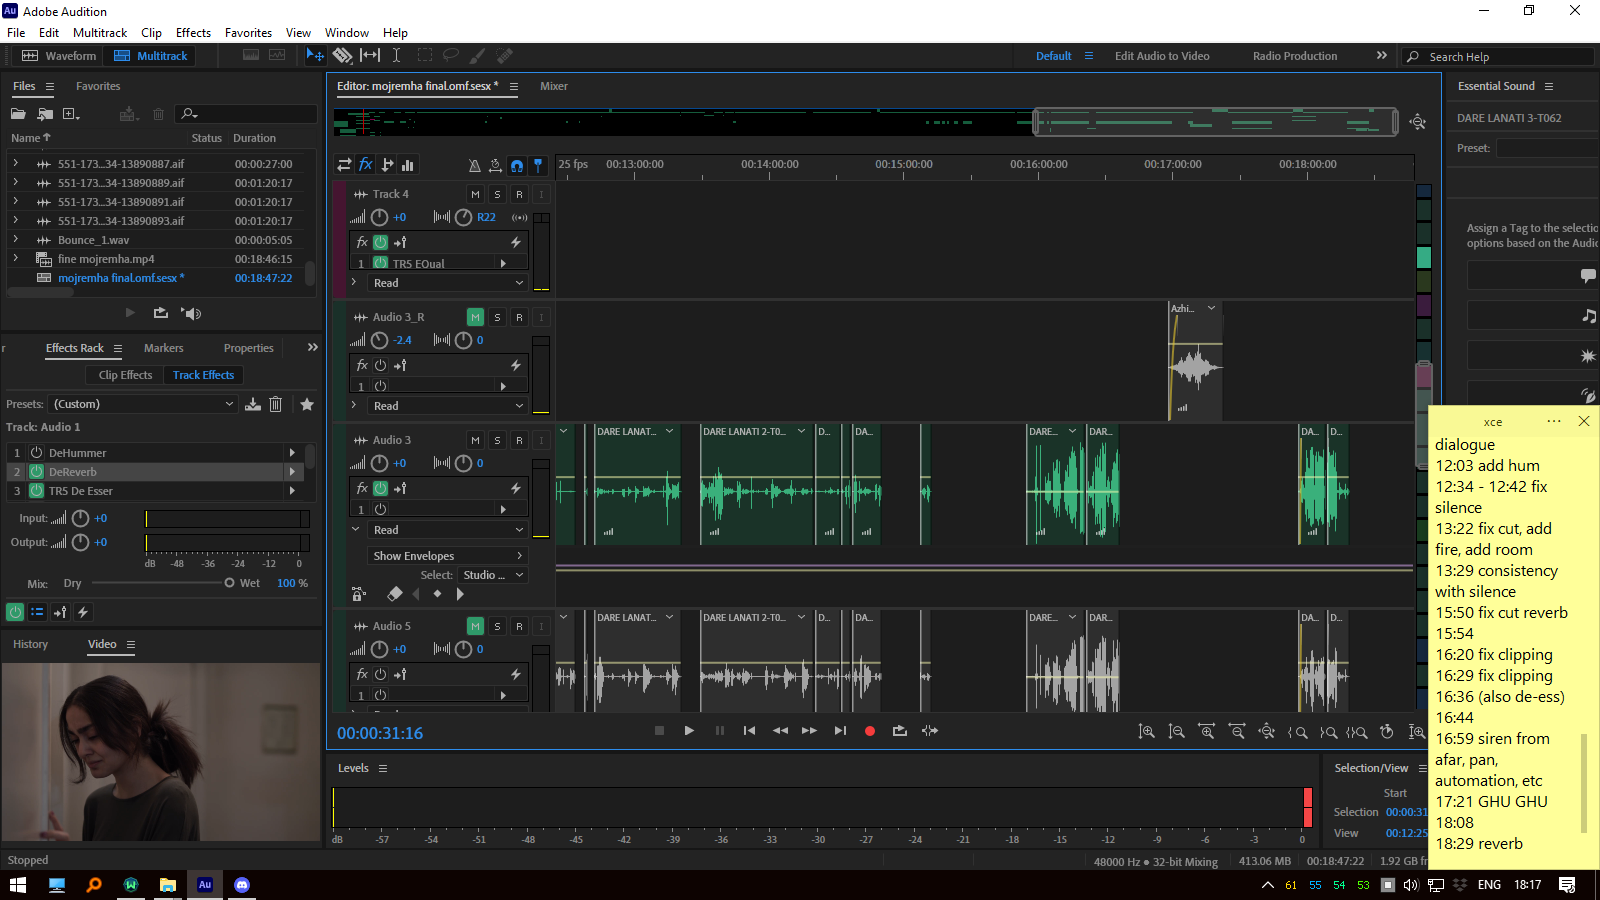Toggle the snapping magnet icon
Image resolution: width=1600 pixels, height=900 pixels.
(517, 165)
